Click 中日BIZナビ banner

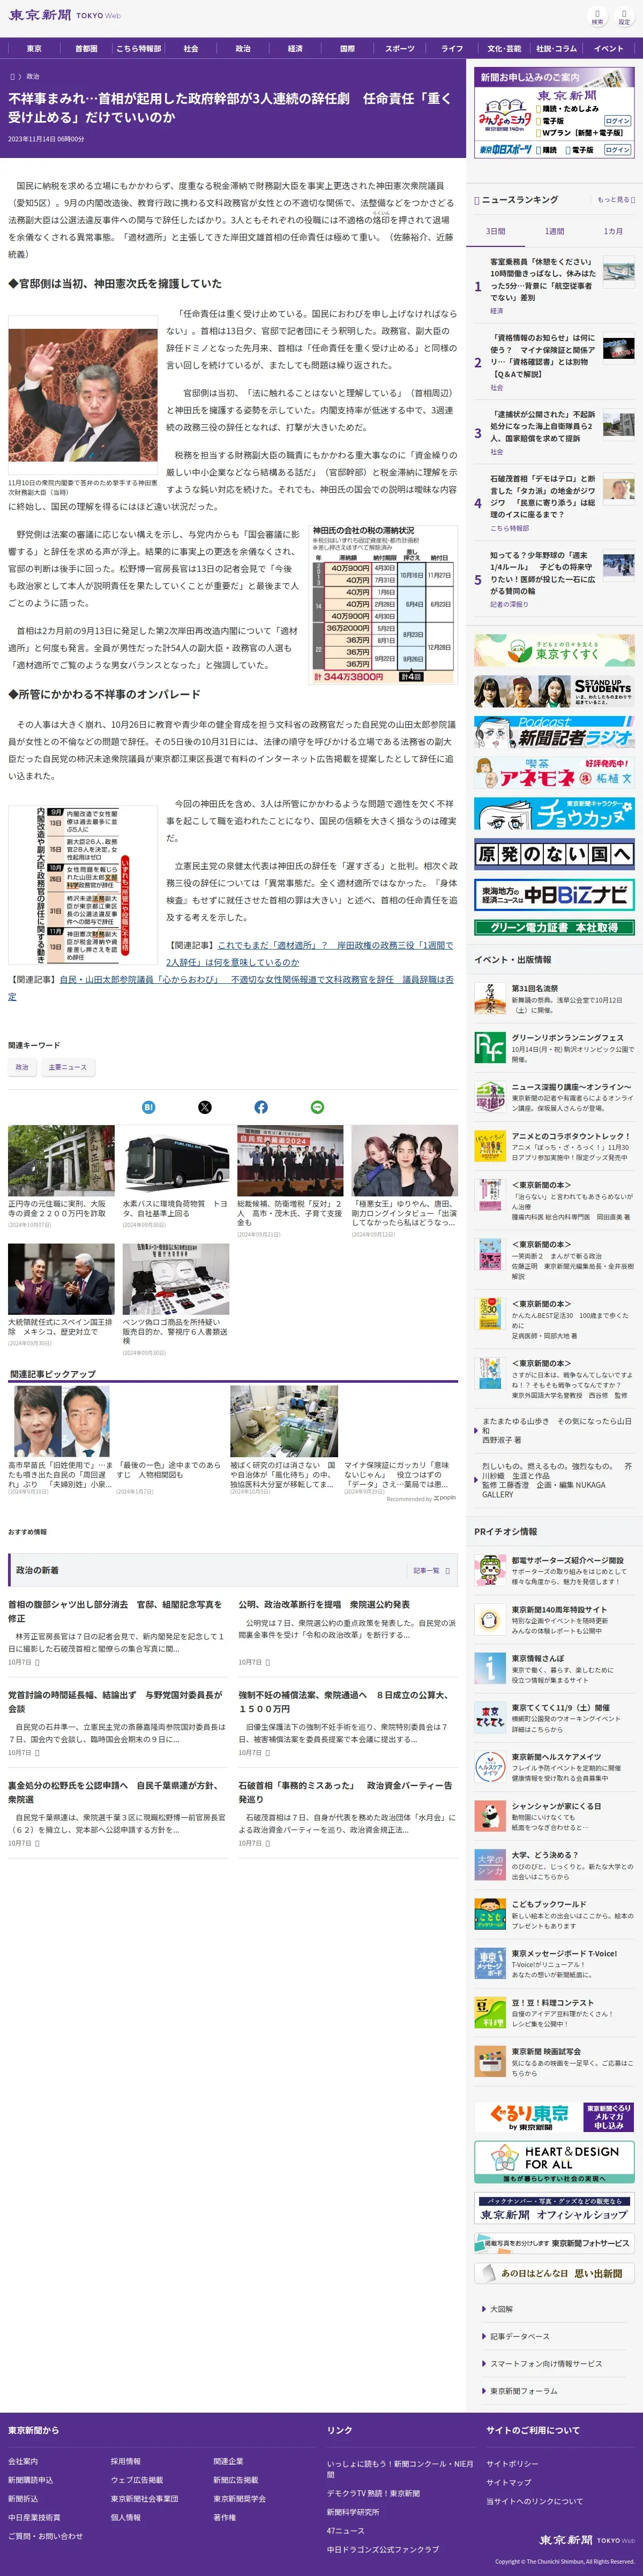[554, 894]
